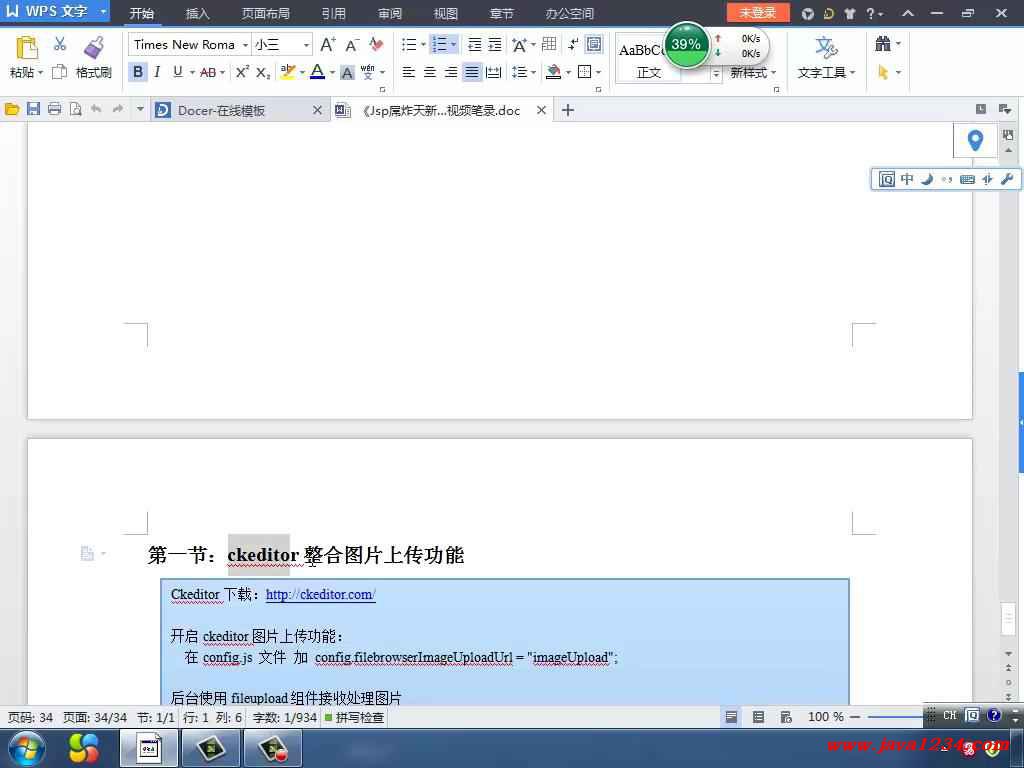Screen dimensions: 1024x768
Task: Open the 文字工具 text tools
Action: 826,57
